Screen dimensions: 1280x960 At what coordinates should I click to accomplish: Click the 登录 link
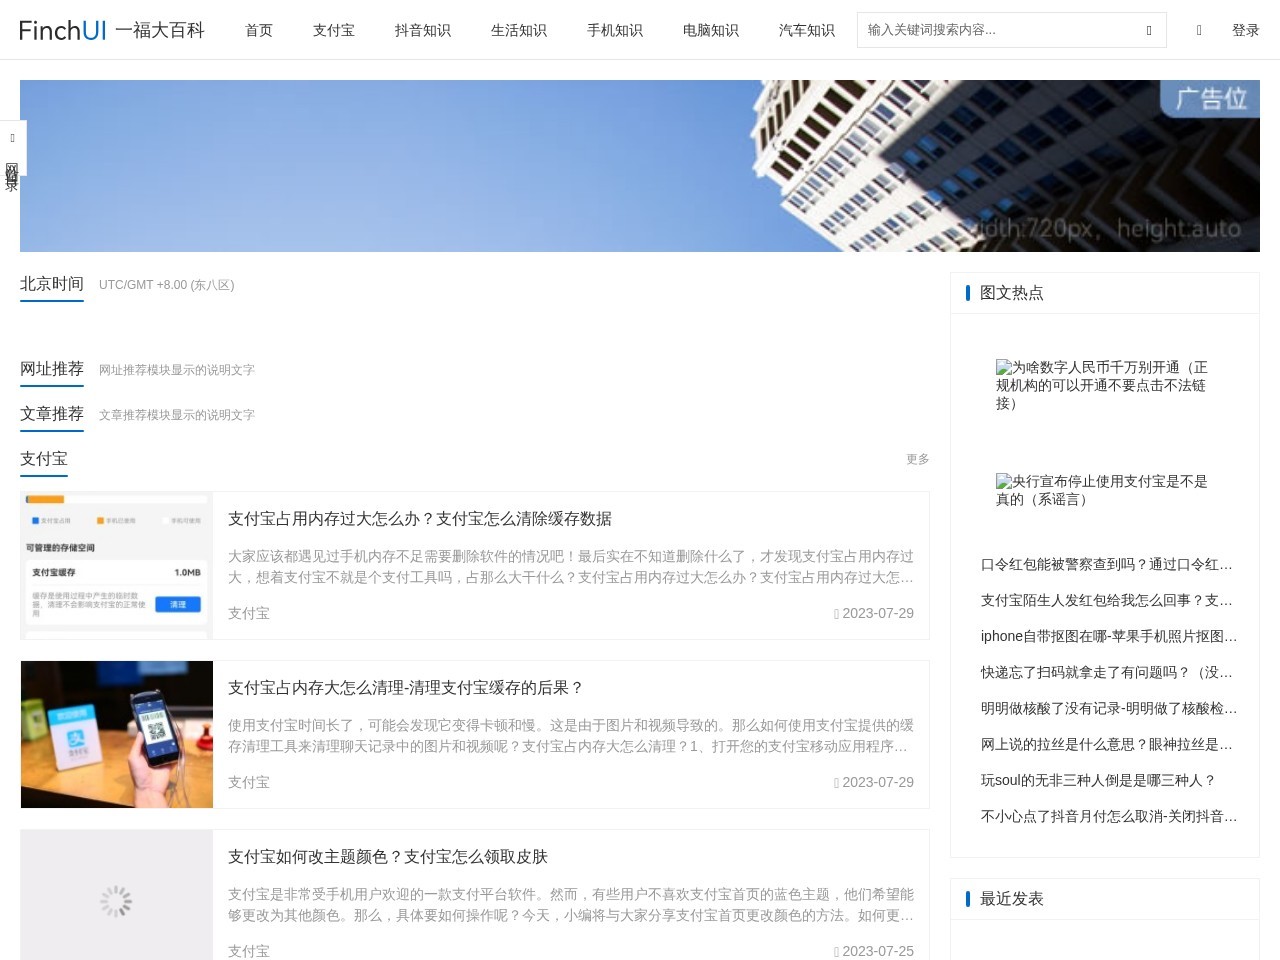point(1245,30)
